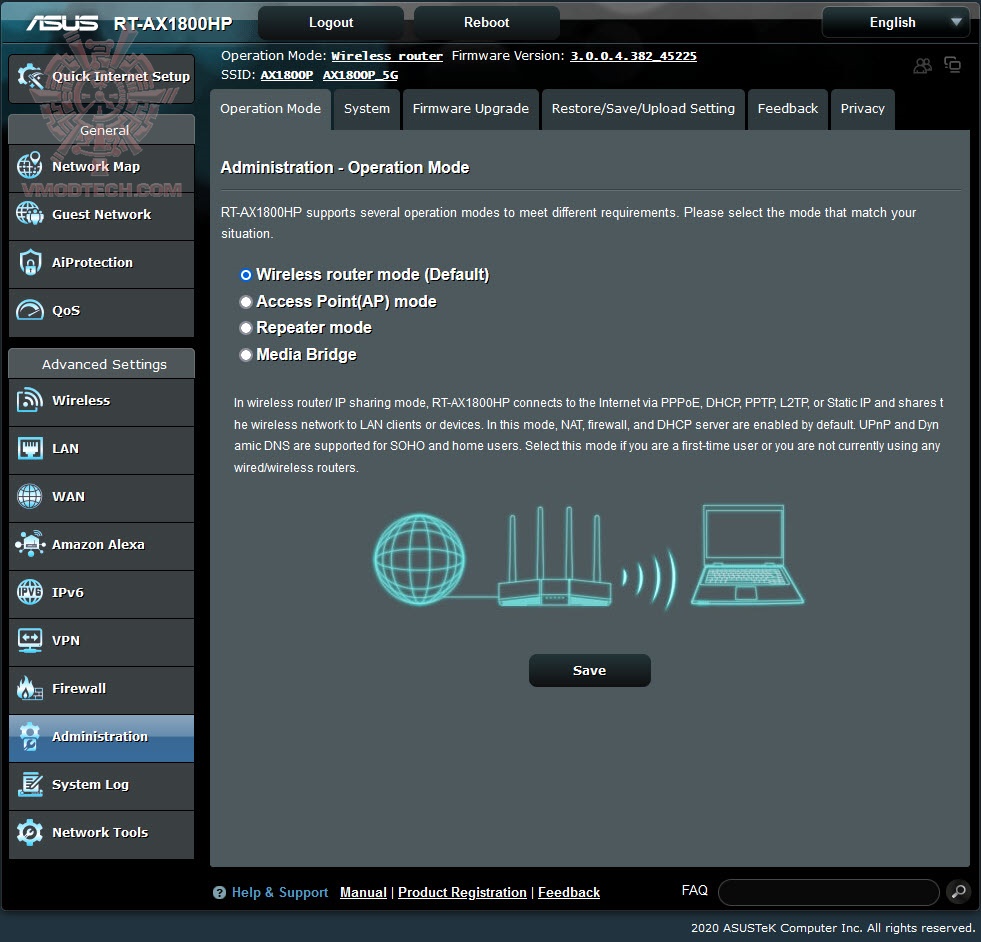Click firmware version 3.0.0.4.382_45225 link

click(x=633, y=56)
